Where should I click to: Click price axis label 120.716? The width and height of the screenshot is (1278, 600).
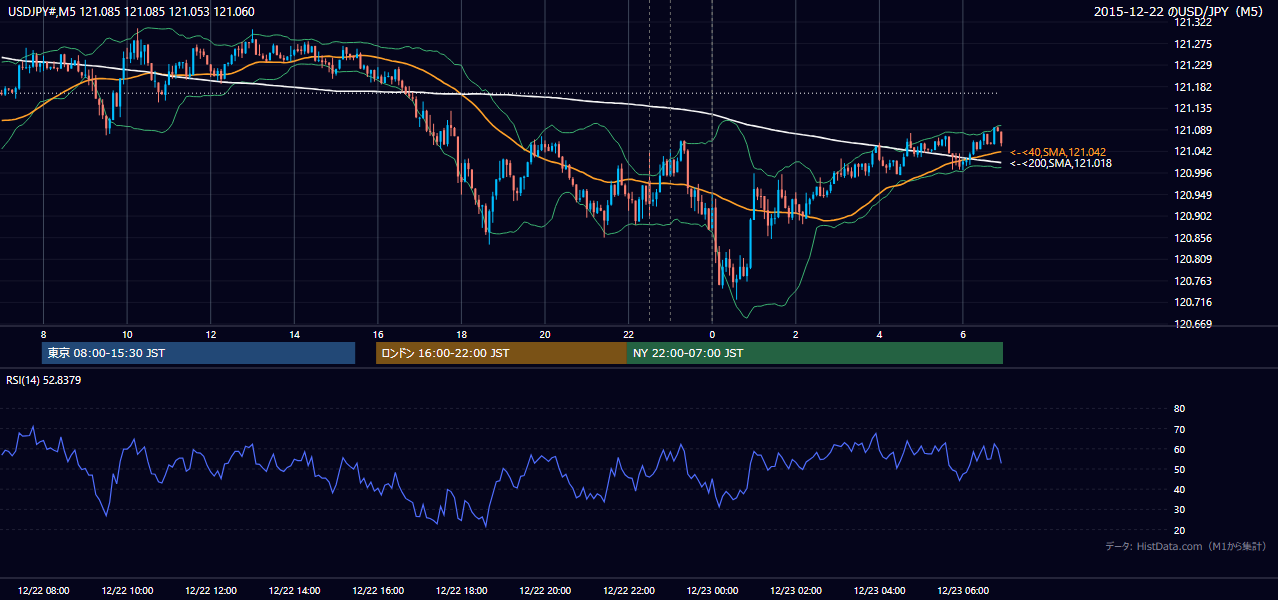click(1193, 302)
